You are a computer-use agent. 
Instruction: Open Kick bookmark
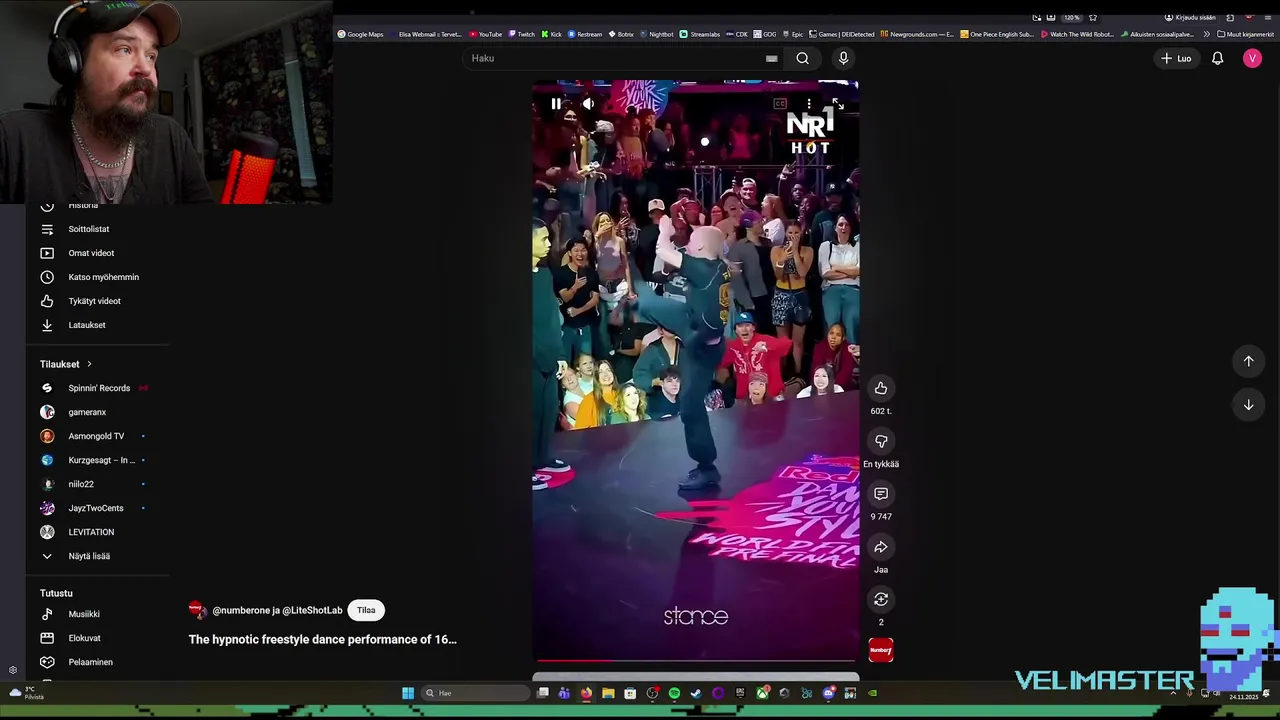(552, 34)
